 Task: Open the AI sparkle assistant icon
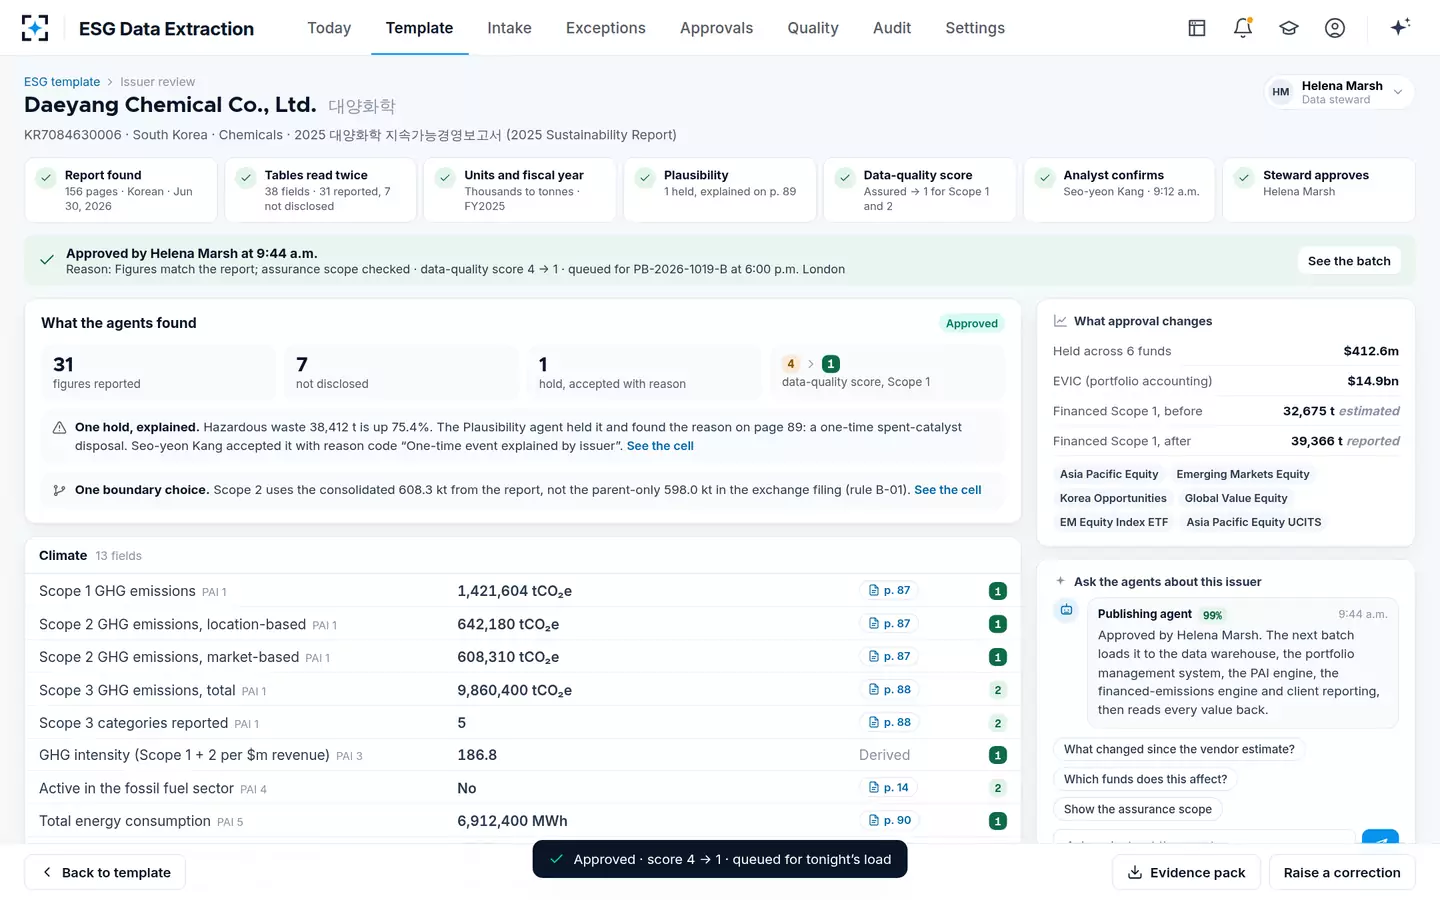(1400, 27)
